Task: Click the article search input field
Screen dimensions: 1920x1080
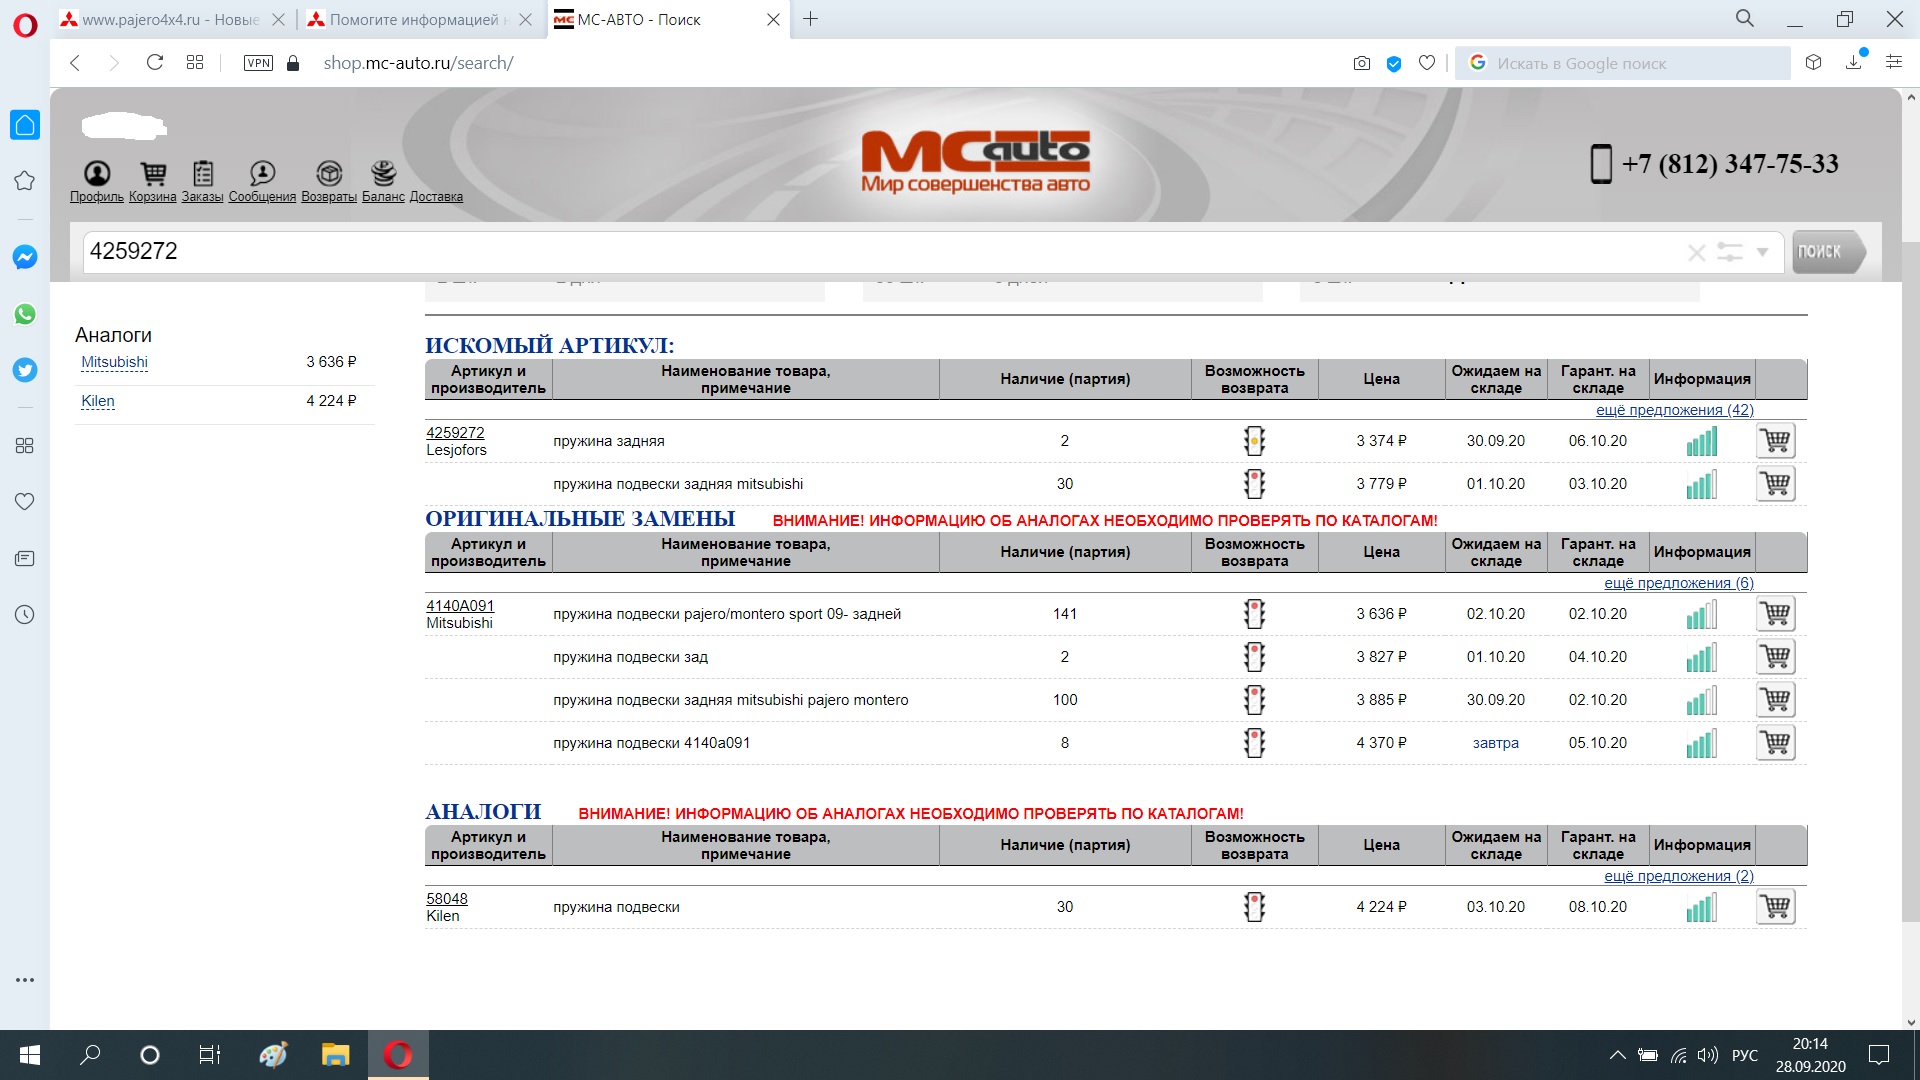Action: coord(880,251)
